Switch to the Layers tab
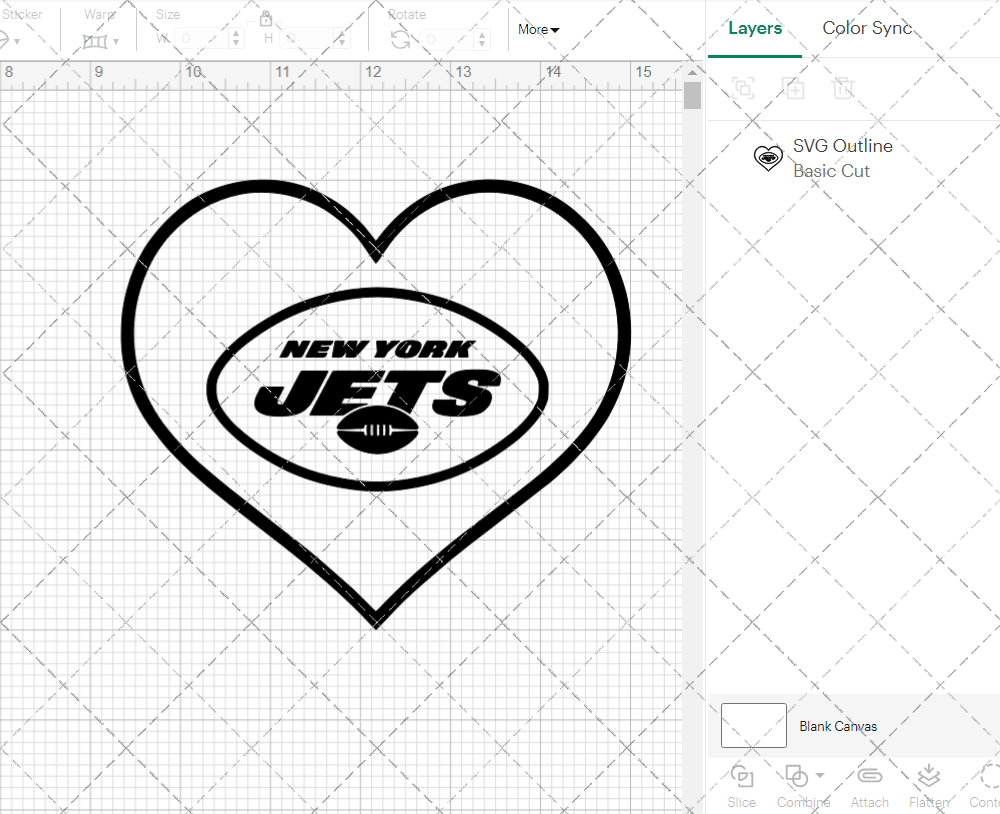 [x=755, y=28]
